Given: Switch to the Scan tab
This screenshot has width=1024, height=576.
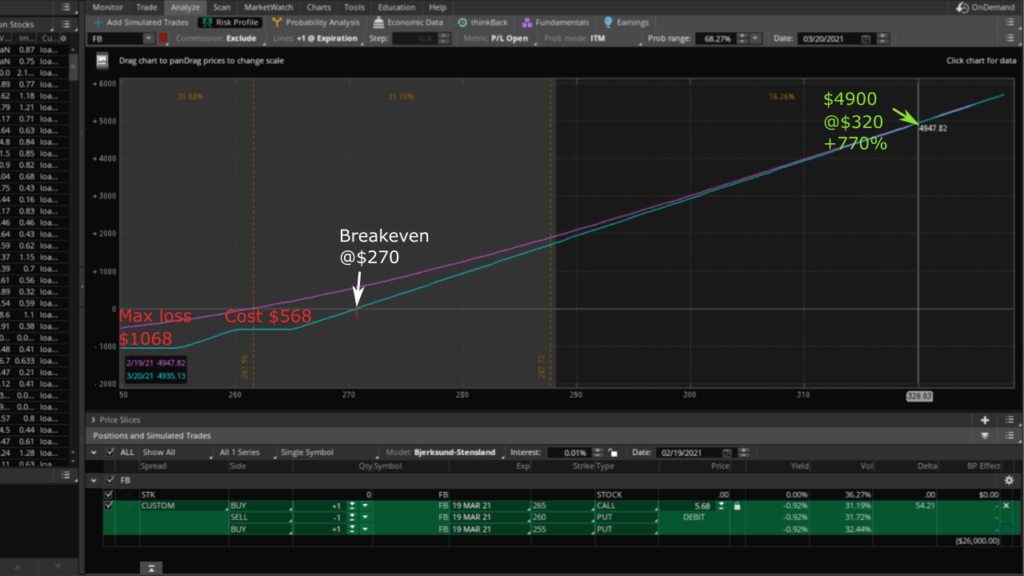Looking at the screenshot, I should click(x=221, y=7).
